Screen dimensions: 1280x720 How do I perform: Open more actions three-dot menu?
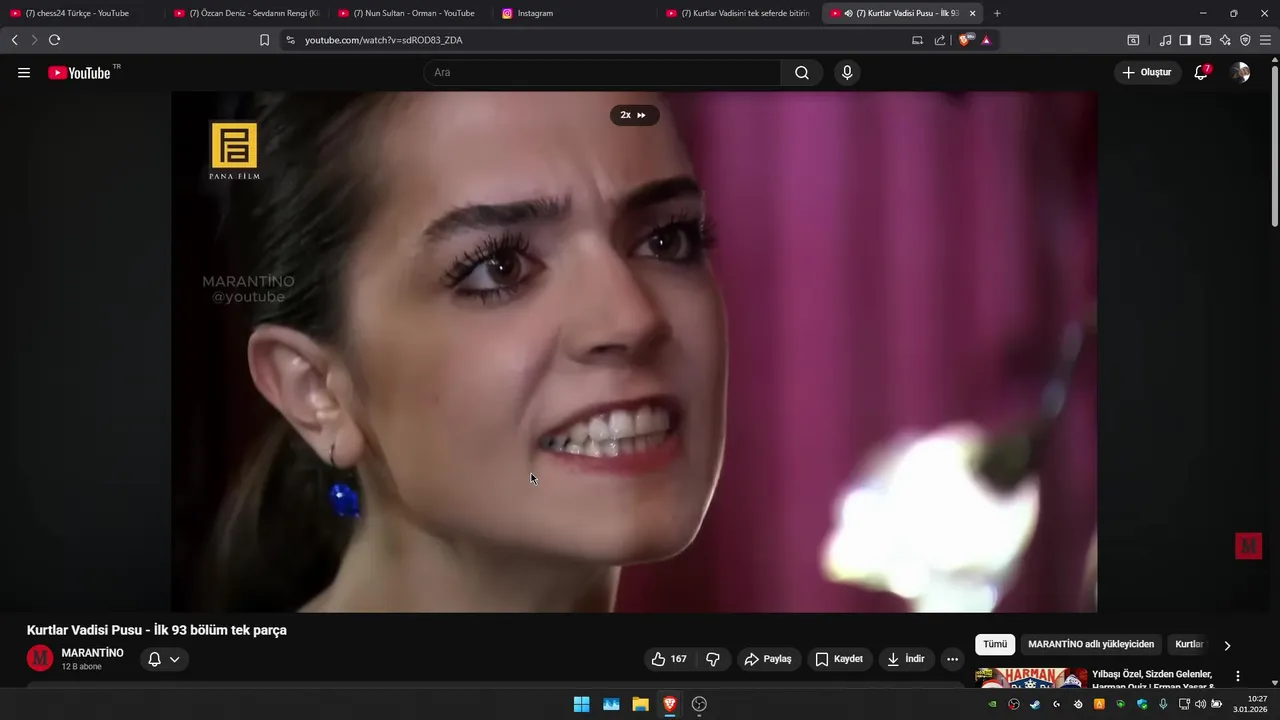(x=952, y=659)
